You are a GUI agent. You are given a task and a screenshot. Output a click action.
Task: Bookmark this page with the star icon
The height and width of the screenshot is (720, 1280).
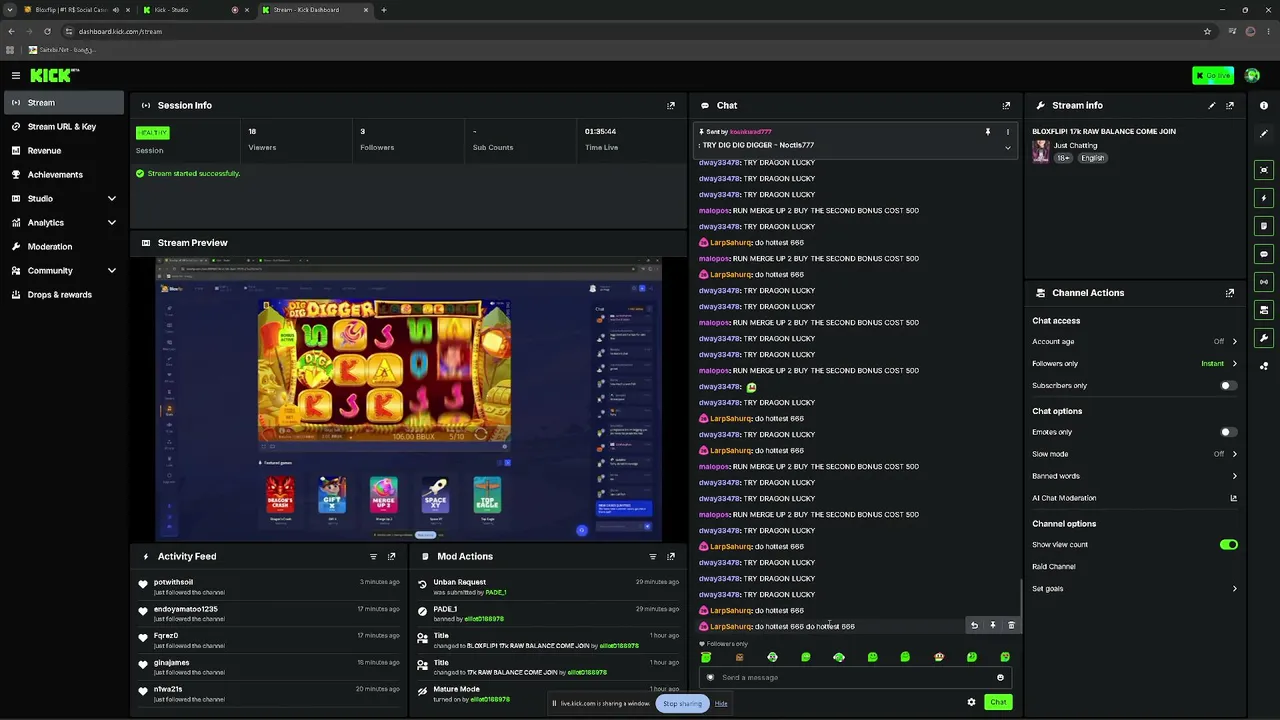(x=1207, y=31)
